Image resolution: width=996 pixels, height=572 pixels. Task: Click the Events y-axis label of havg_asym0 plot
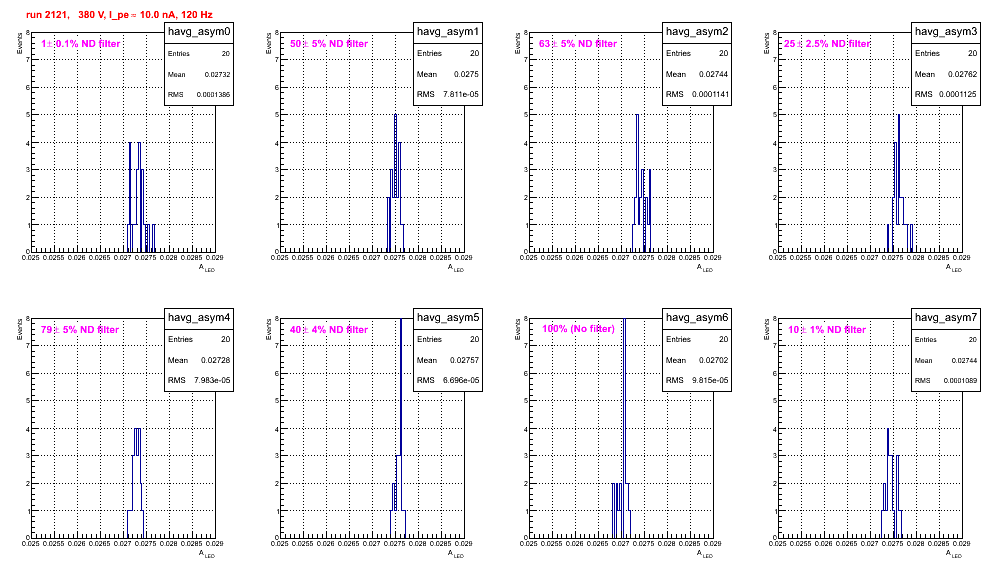[x=19, y=42]
